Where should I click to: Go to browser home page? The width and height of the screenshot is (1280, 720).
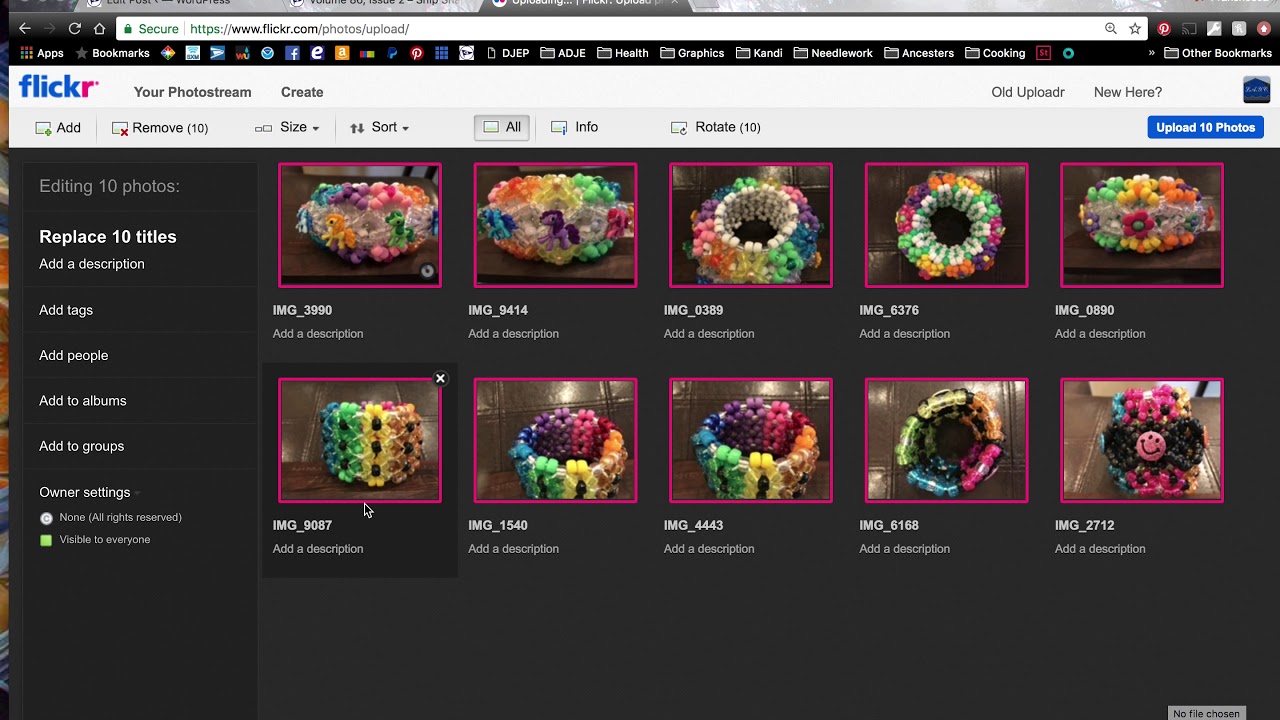(99, 29)
